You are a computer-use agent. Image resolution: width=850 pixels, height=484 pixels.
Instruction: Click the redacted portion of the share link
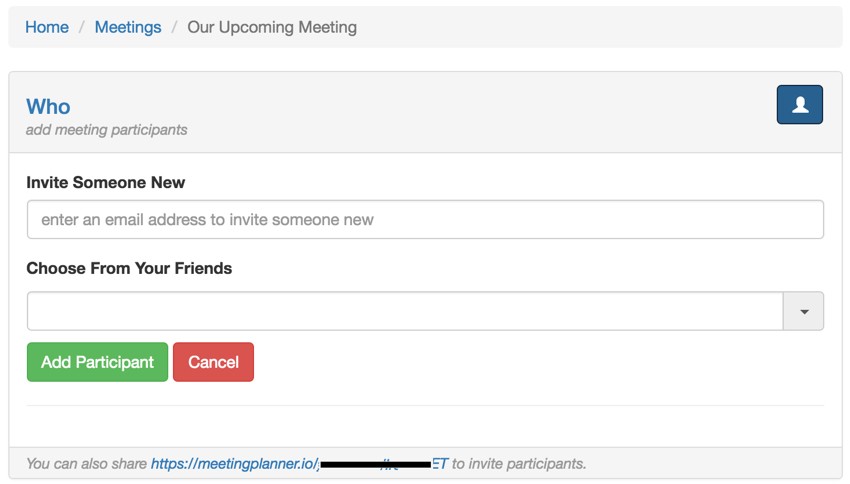pyautogui.click(x=376, y=464)
